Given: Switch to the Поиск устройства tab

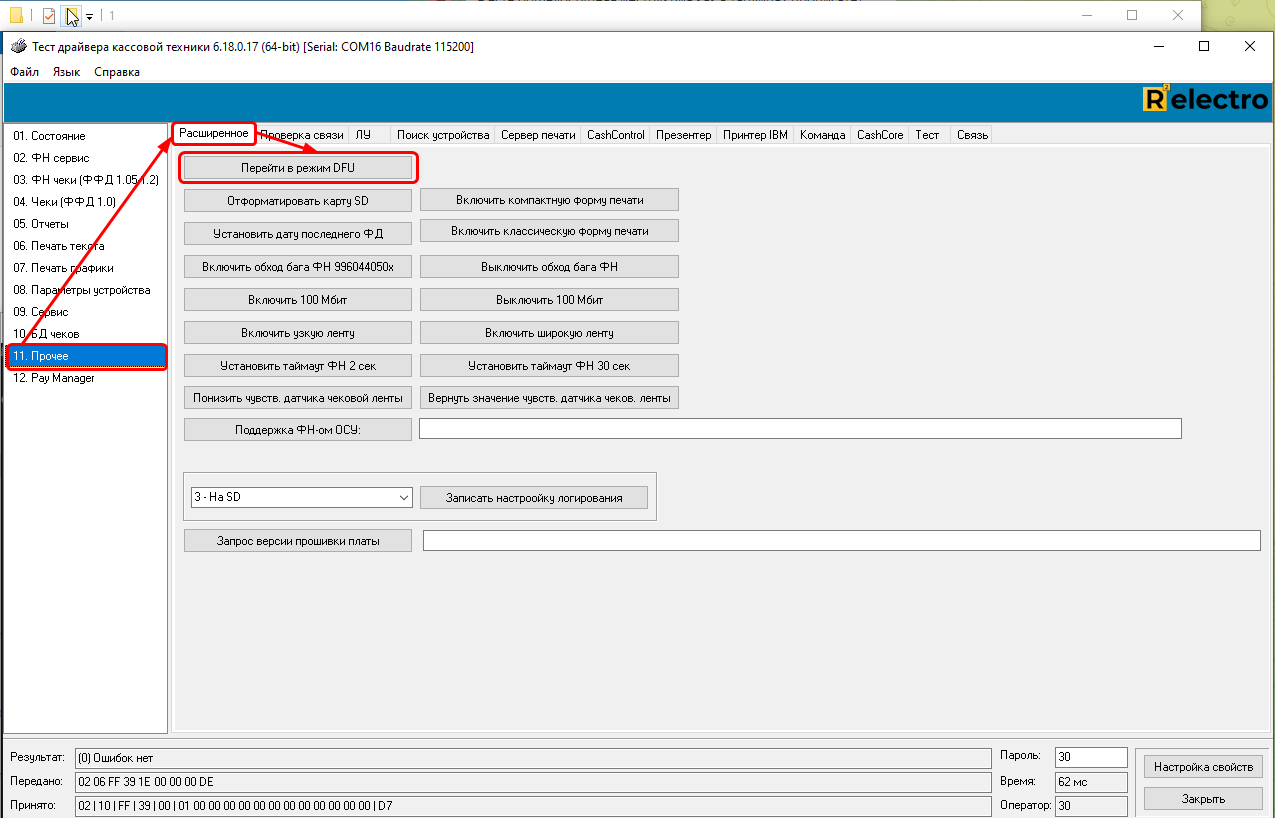Looking at the screenshot, I should [x=442, y=135].
